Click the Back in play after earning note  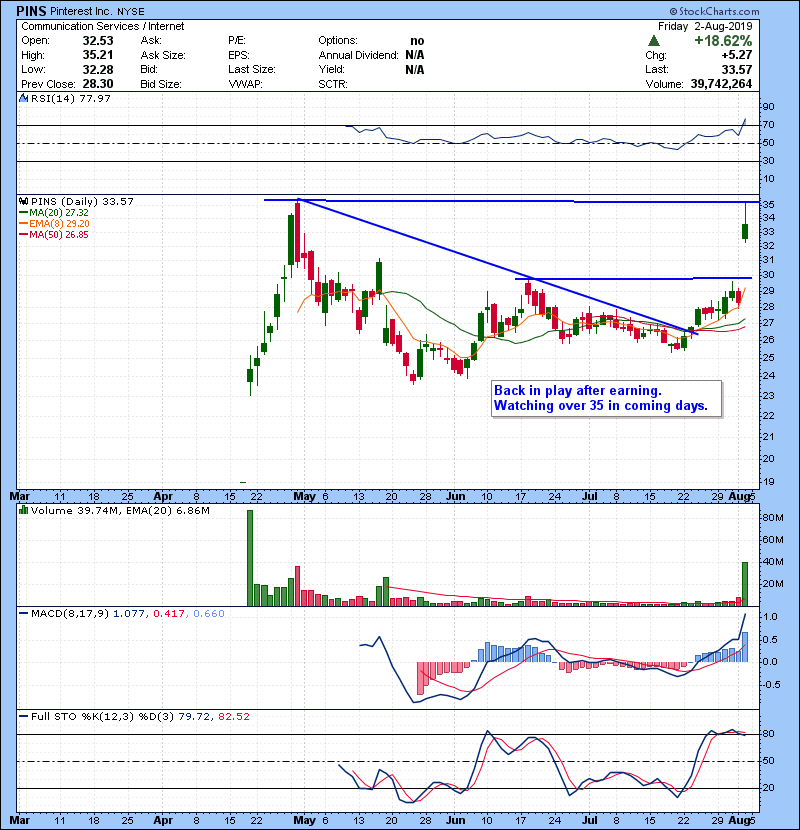(606, 398)
